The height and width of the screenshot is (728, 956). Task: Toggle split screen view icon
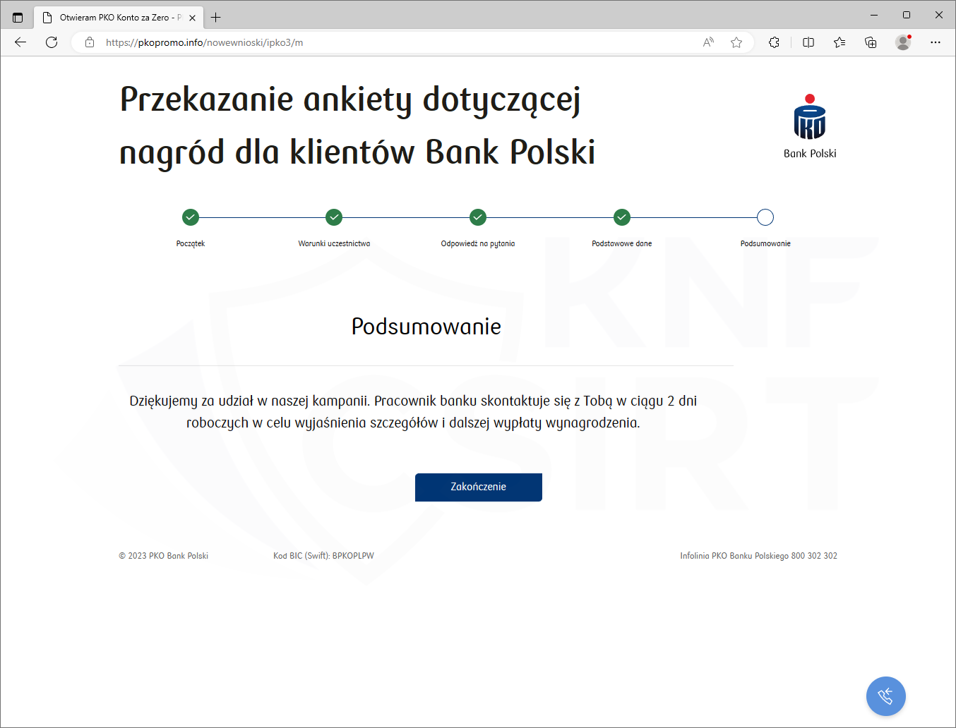[808, 42]
